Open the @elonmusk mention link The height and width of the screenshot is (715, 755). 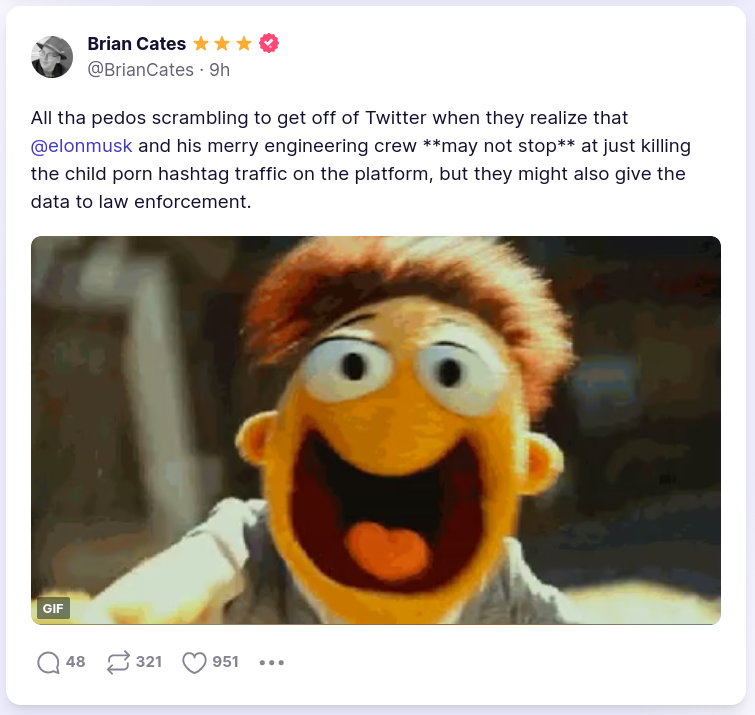point(81,146)
